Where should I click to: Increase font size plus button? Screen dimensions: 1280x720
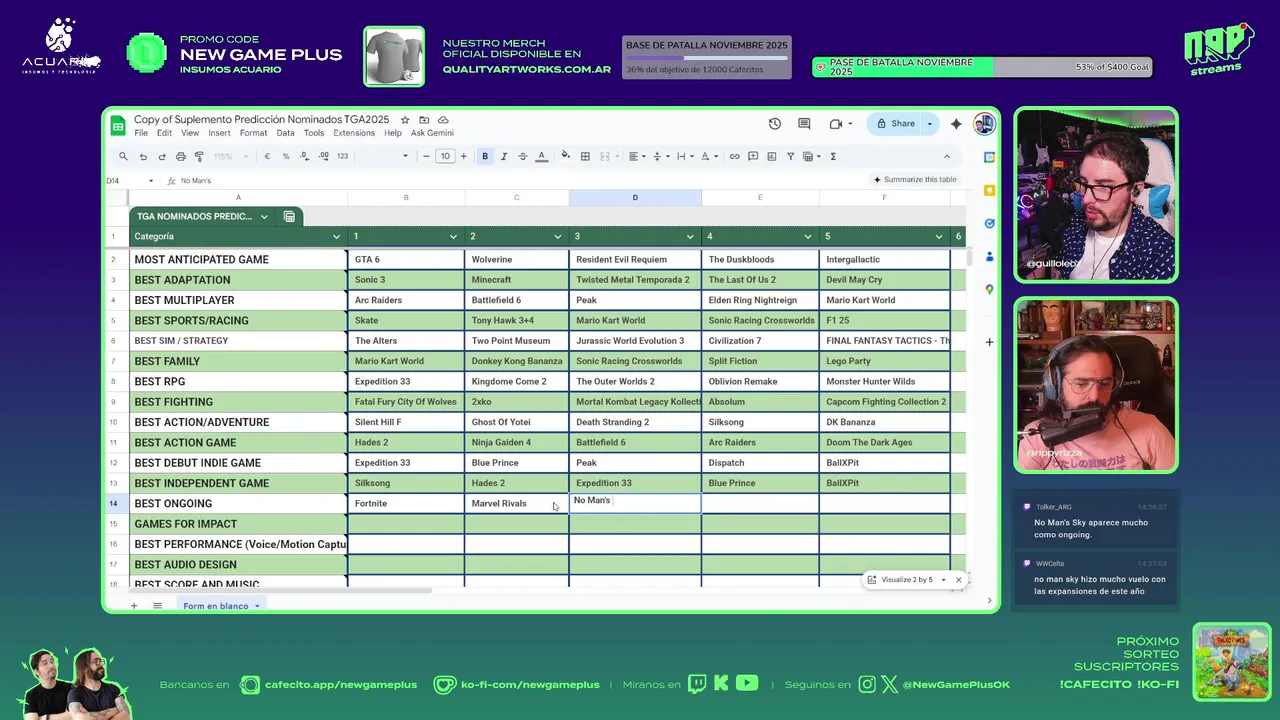click(x=463, y=156)
